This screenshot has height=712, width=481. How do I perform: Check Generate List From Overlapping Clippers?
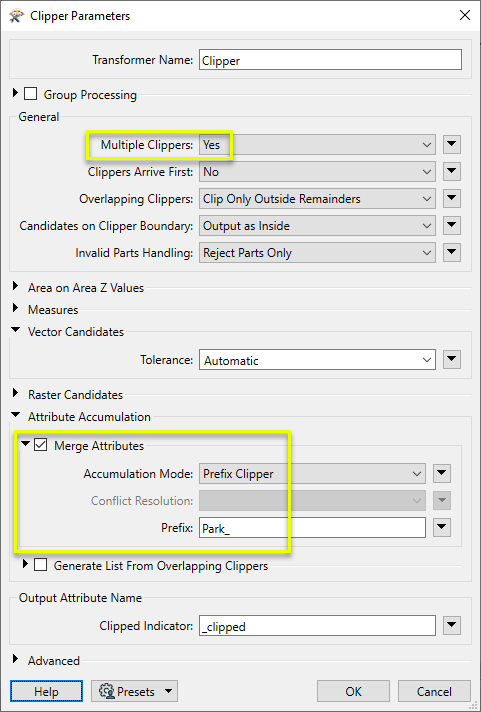pos(40,565)
